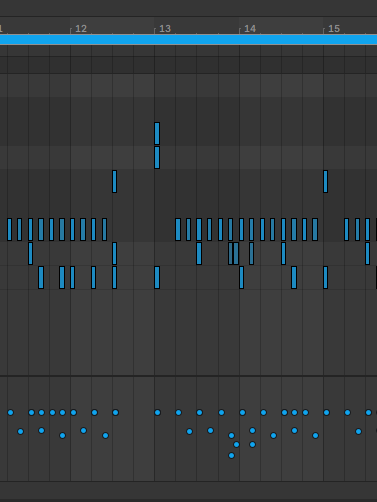
Task: Select the bottom-row note at bar 13
Action: (x=157, y=277)
